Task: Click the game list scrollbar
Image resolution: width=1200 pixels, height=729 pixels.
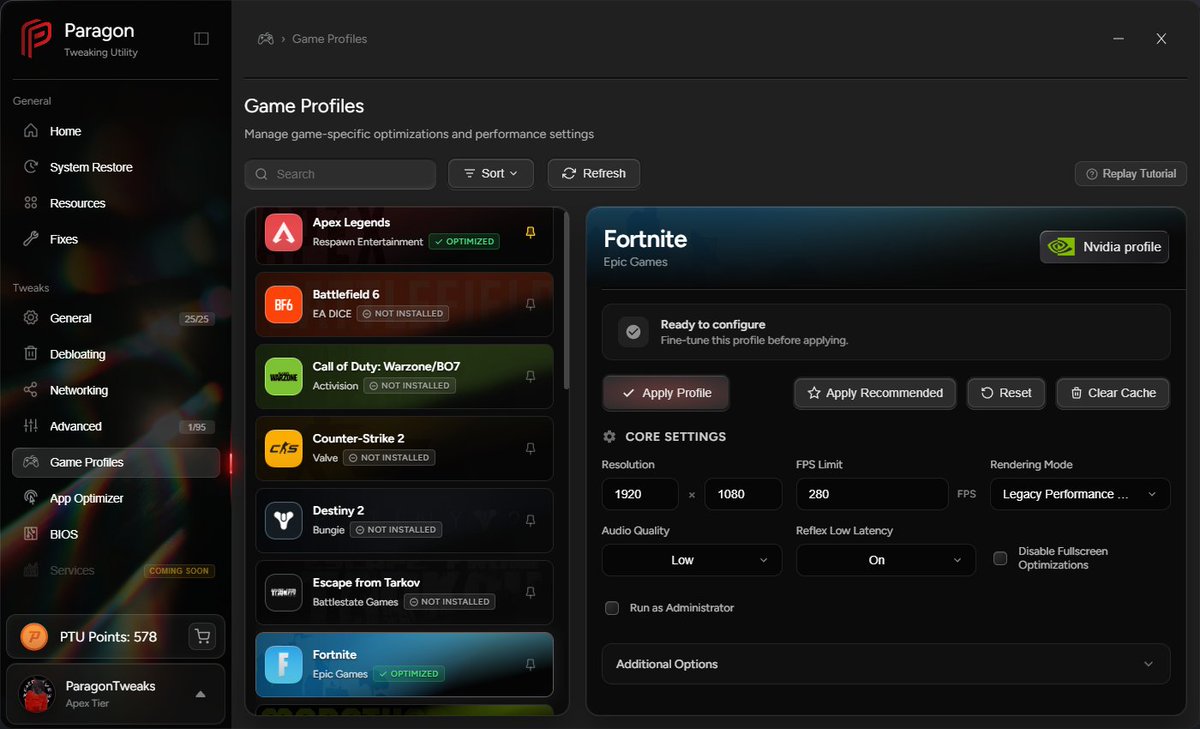Action: pyautogui.click(x=566, y=300)
